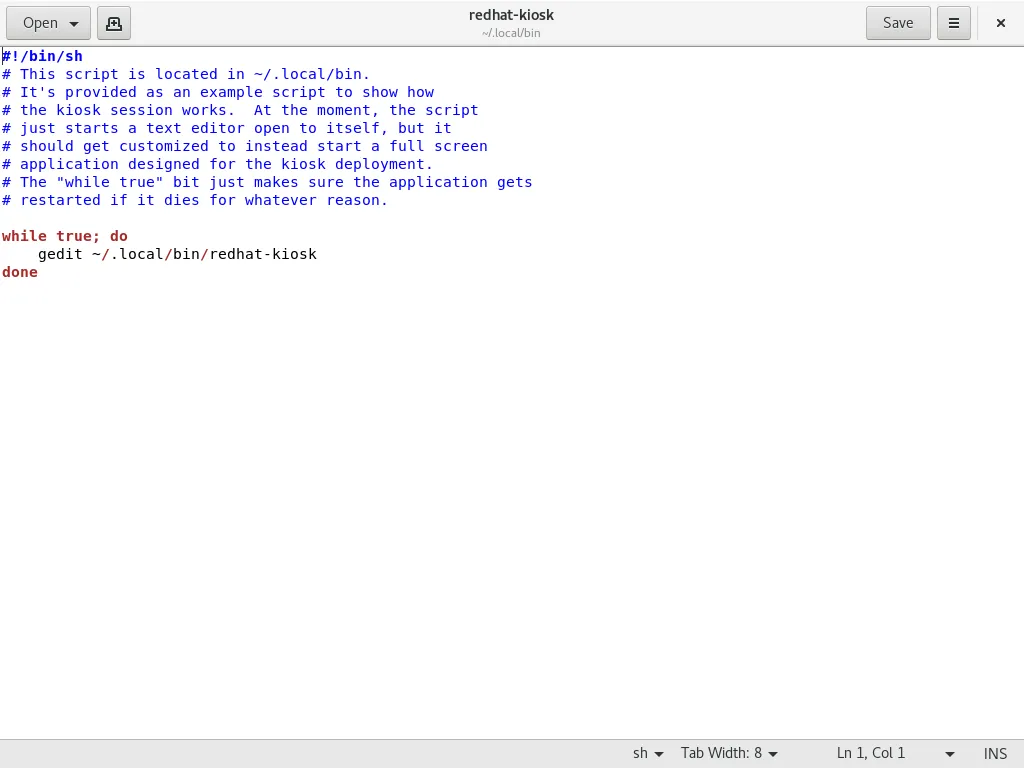Viewport: 1024px width, 768px height.
Task: Click the "while true; do" line
Action: (x=65, y=236)
